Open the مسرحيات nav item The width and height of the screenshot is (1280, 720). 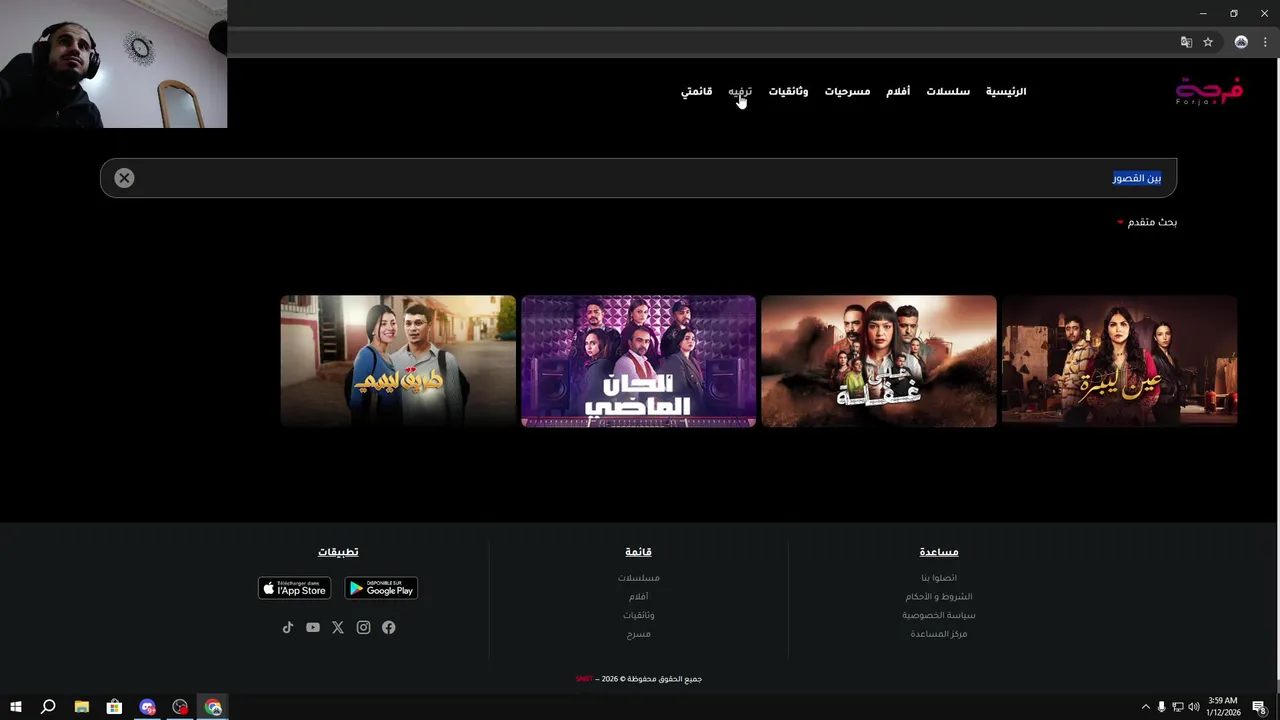[x=847, y=91]
